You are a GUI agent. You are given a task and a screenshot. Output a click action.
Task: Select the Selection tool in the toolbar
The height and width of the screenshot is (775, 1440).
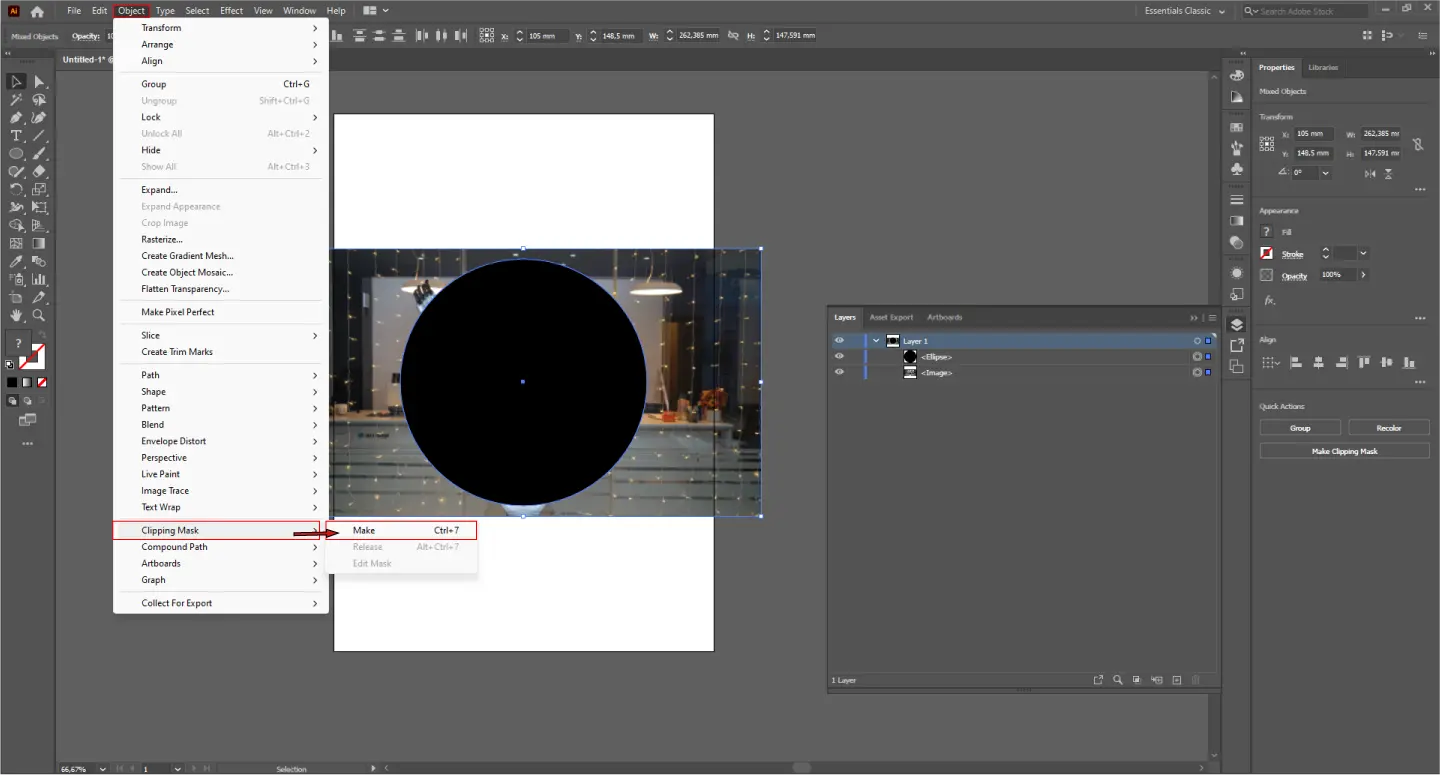(x=17, y=82)
